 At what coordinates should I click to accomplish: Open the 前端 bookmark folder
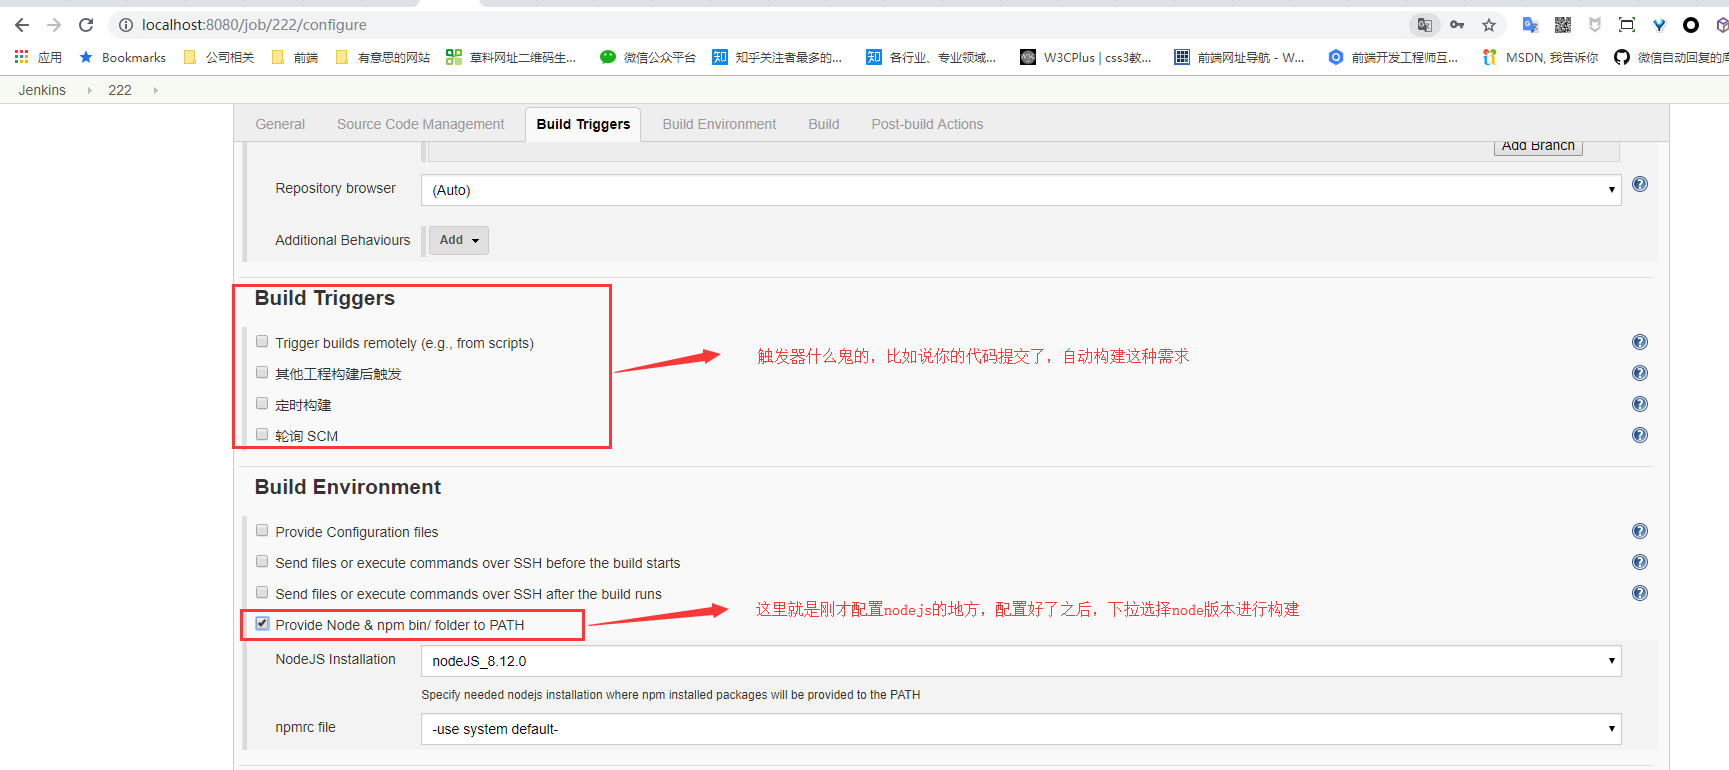tap(295, 57)
